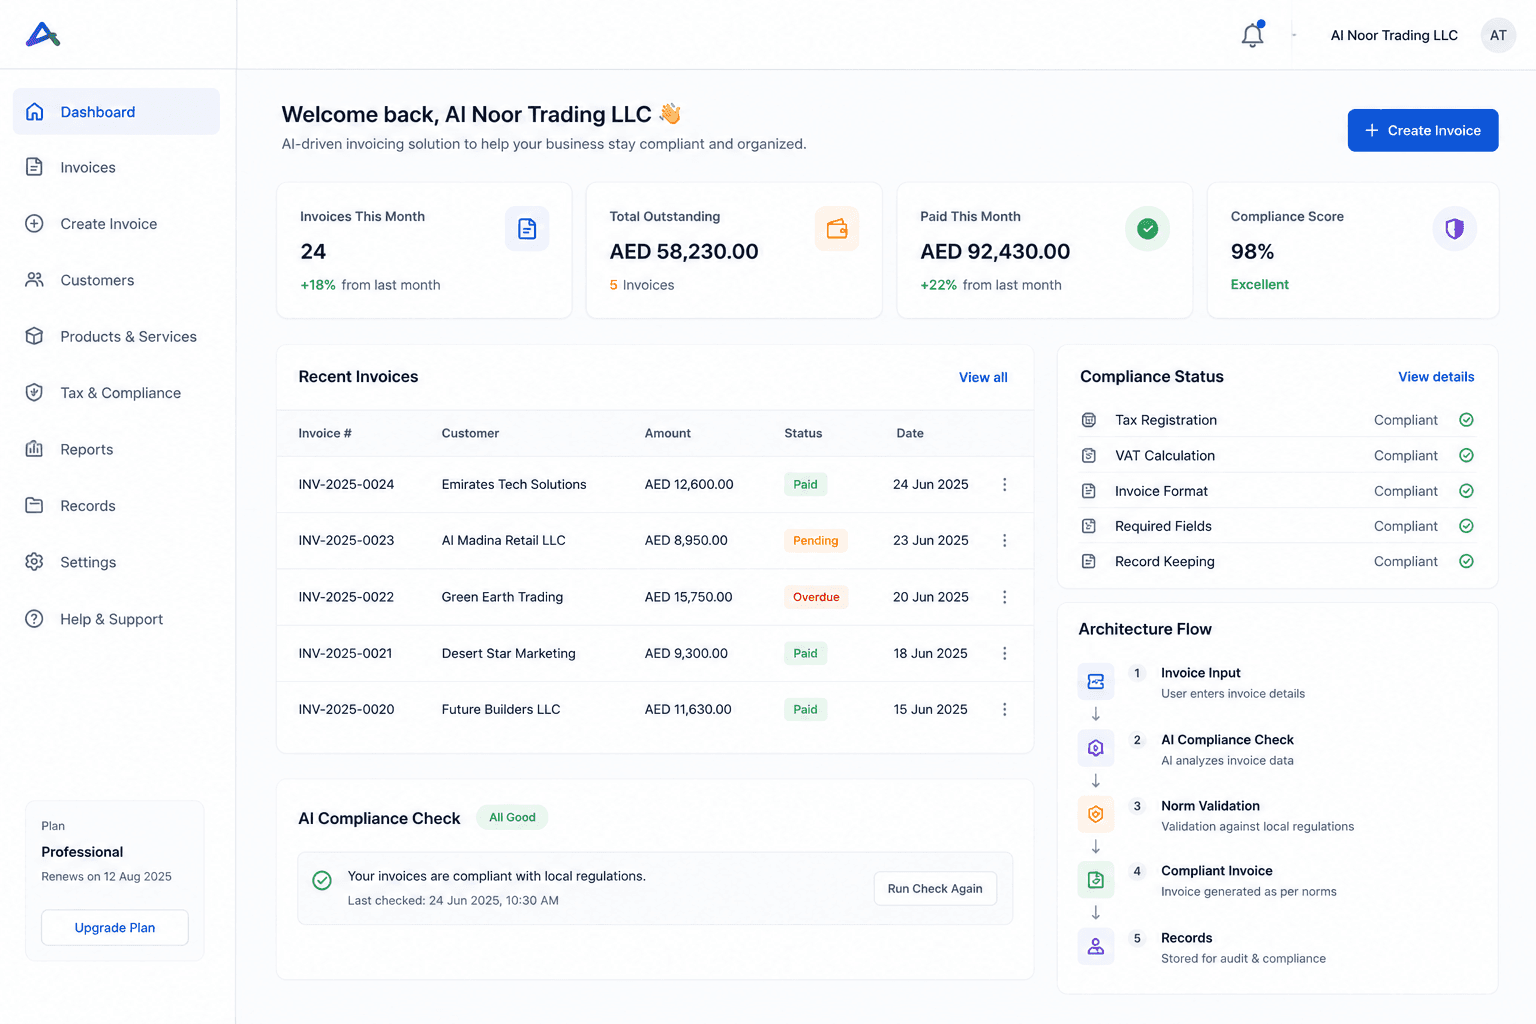This screenshot has width=1536, height=1024.
Task: Click the Norm Validation step title
Action: (x=1210, y=806)
